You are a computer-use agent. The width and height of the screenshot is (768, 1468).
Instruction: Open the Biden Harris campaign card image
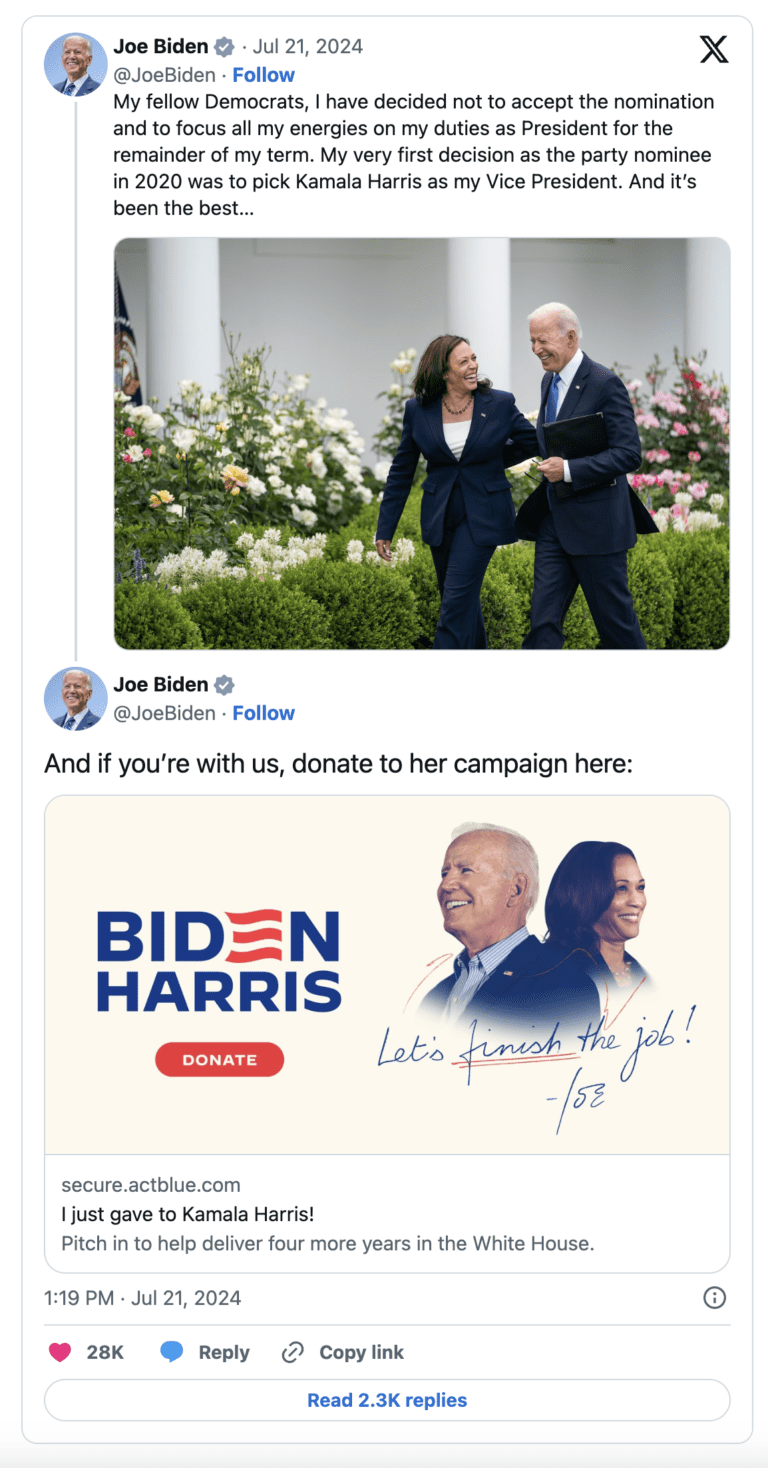(387, 975)
